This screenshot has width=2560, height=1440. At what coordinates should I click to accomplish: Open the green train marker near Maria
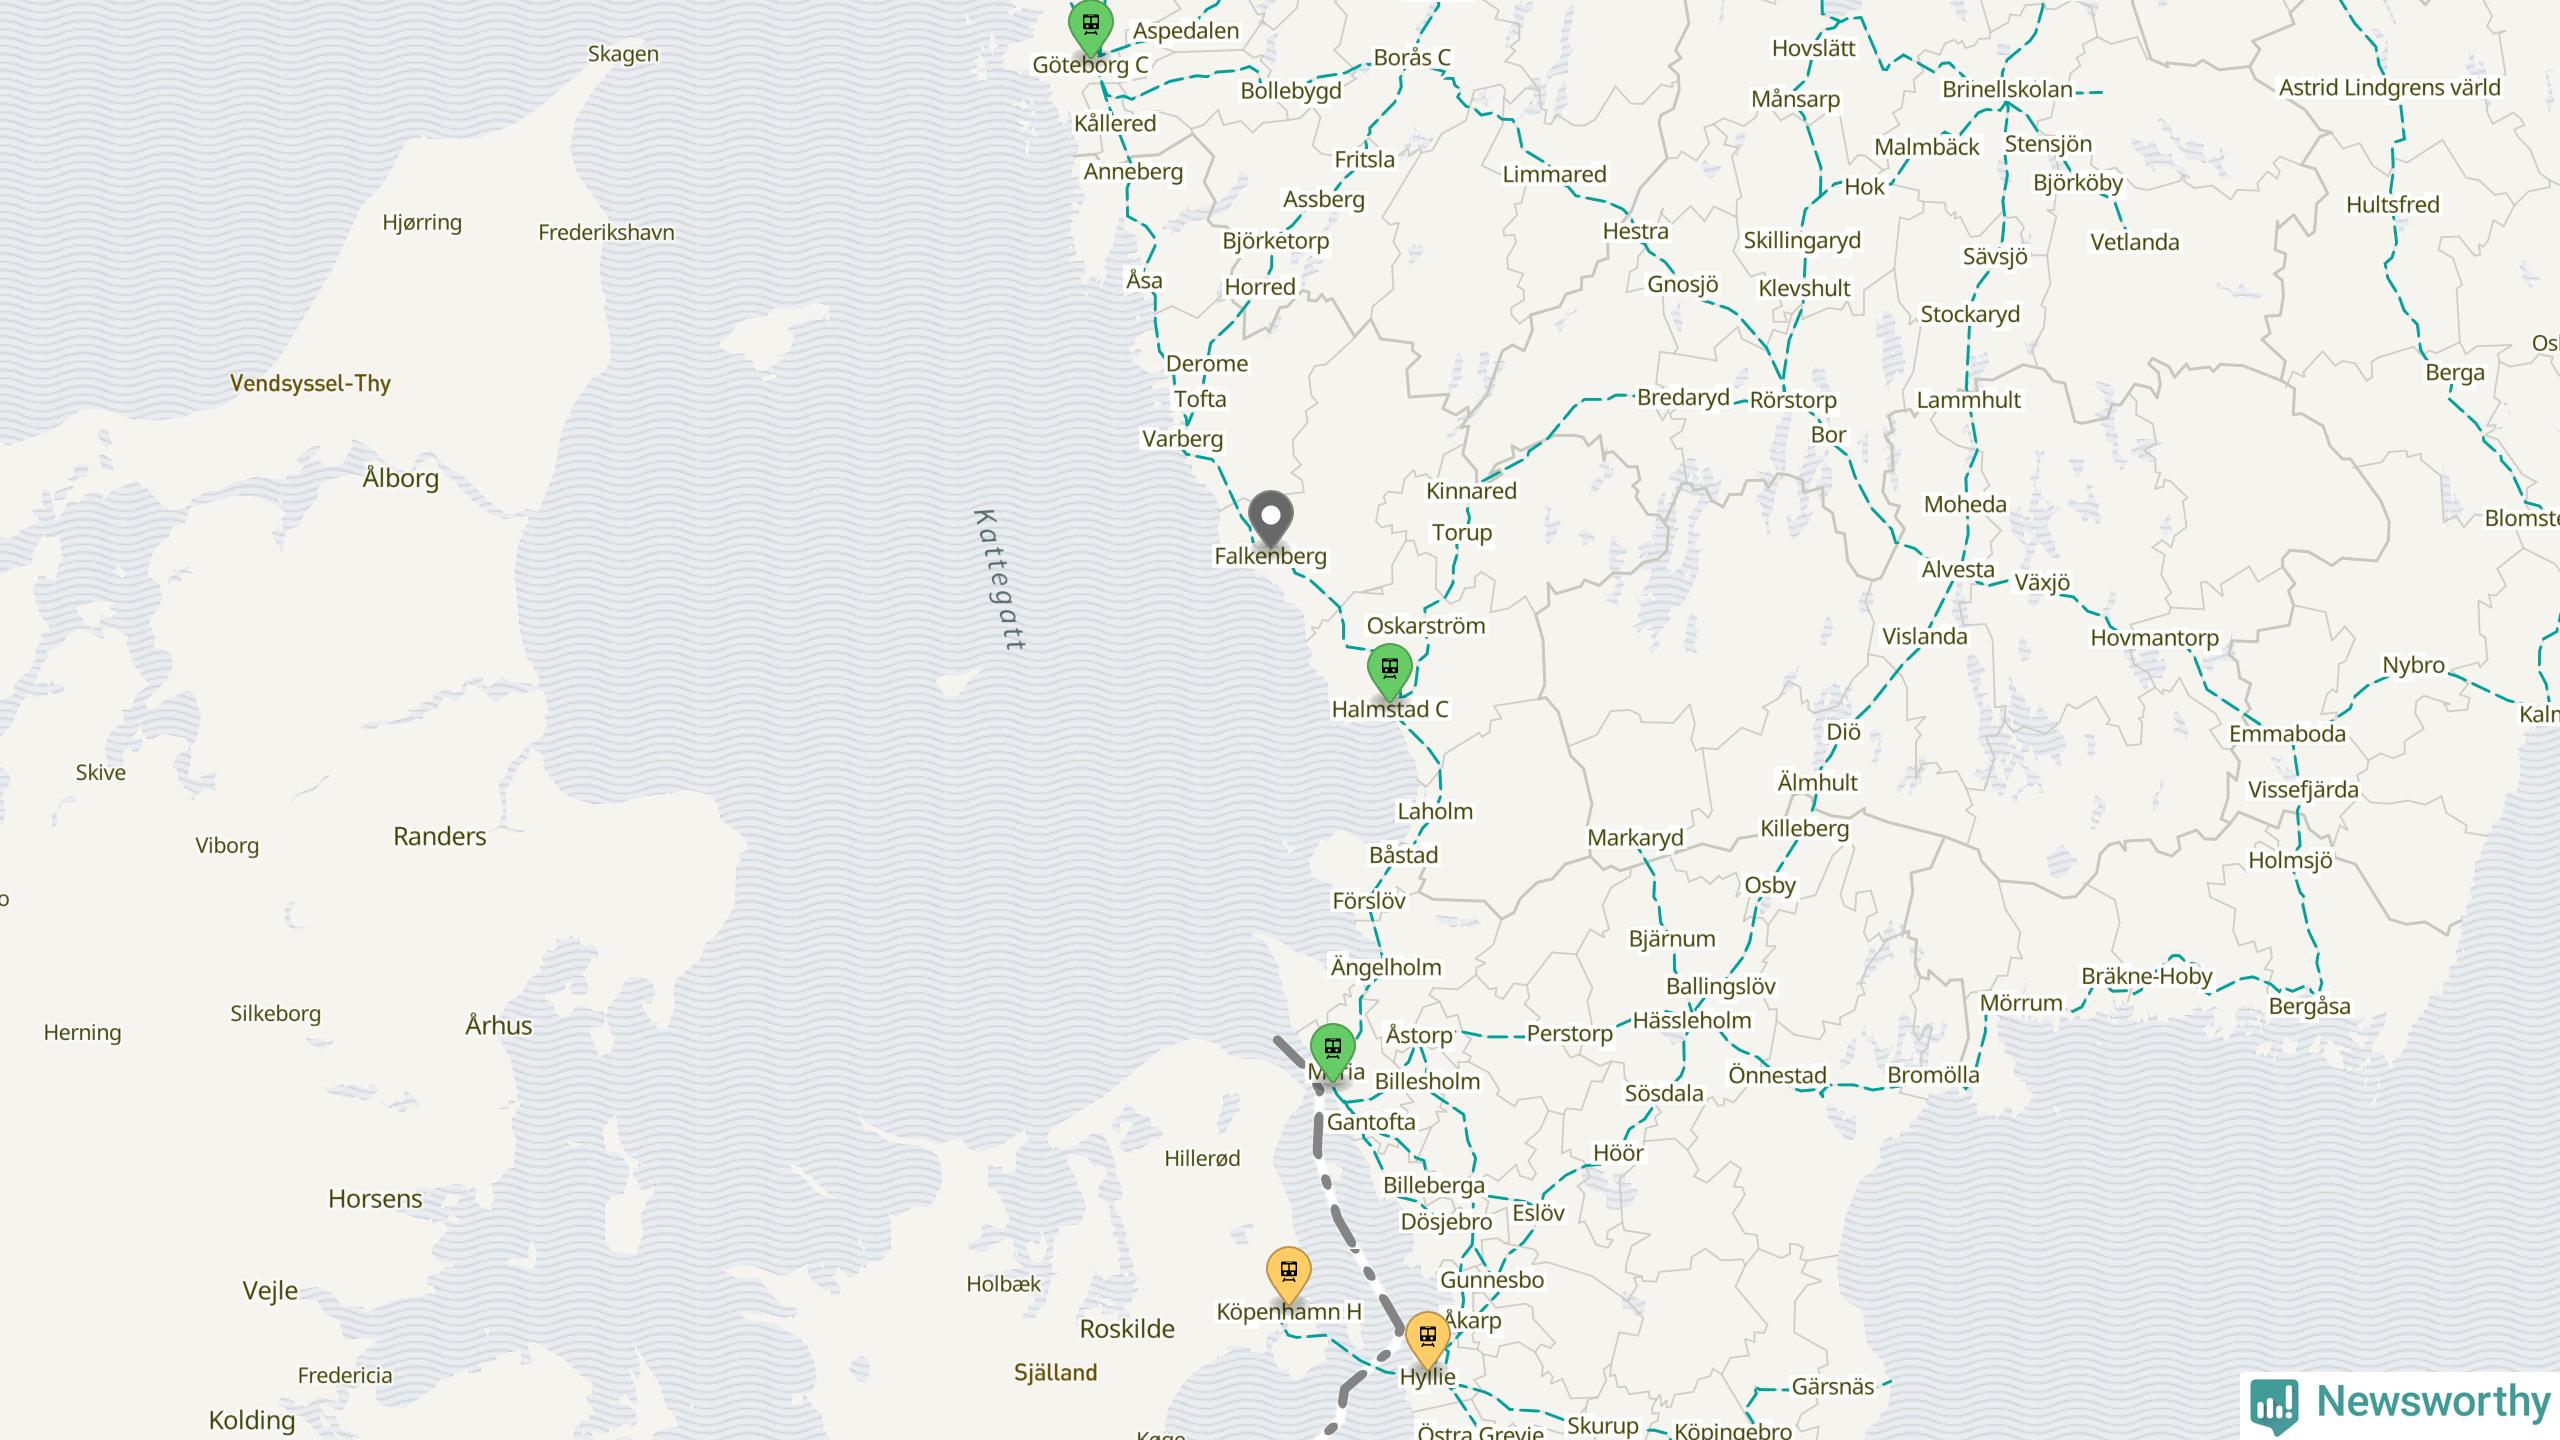point(1333,1052)
